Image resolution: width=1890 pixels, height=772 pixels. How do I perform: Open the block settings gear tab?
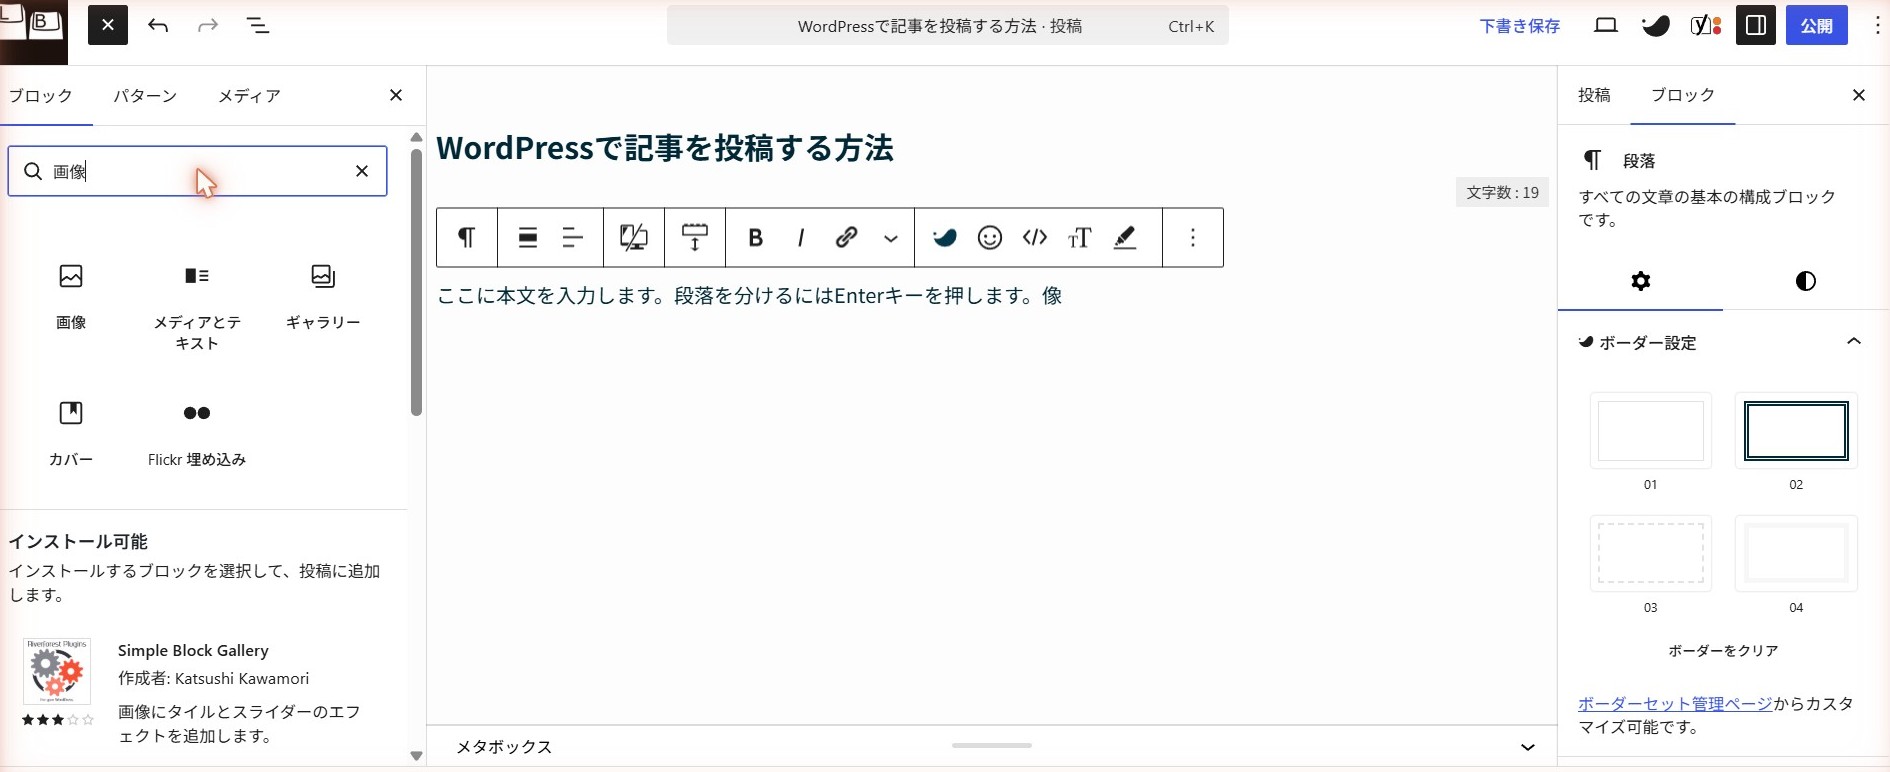[x=1641, y=281]
